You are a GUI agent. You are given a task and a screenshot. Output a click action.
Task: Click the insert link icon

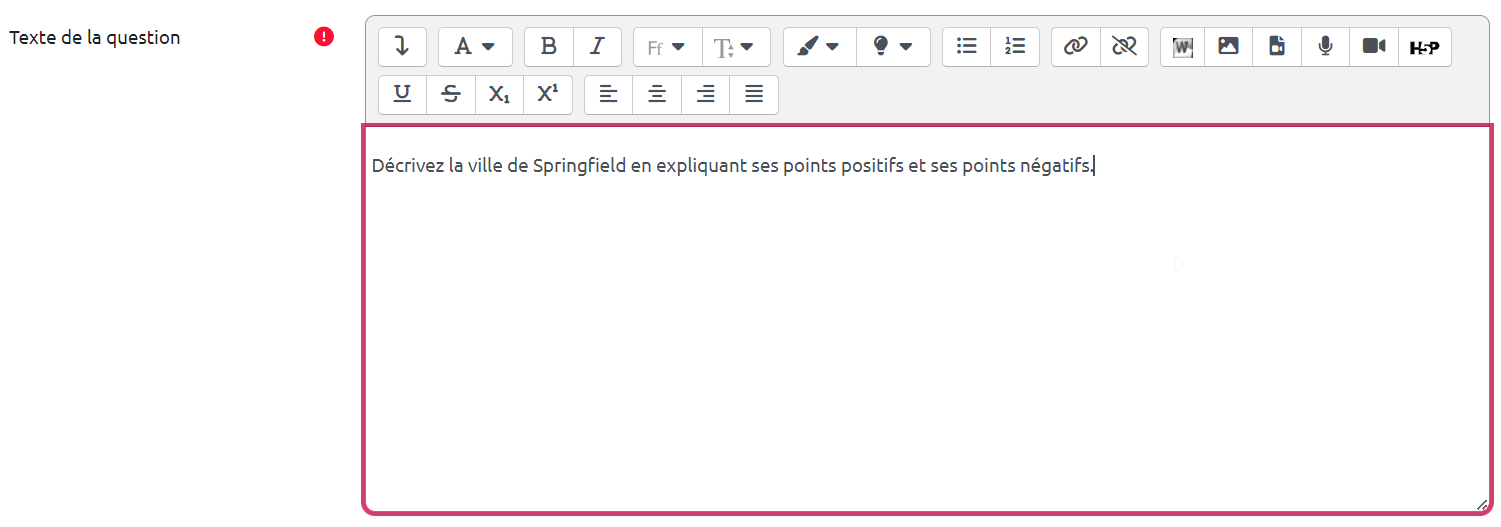1075,47
